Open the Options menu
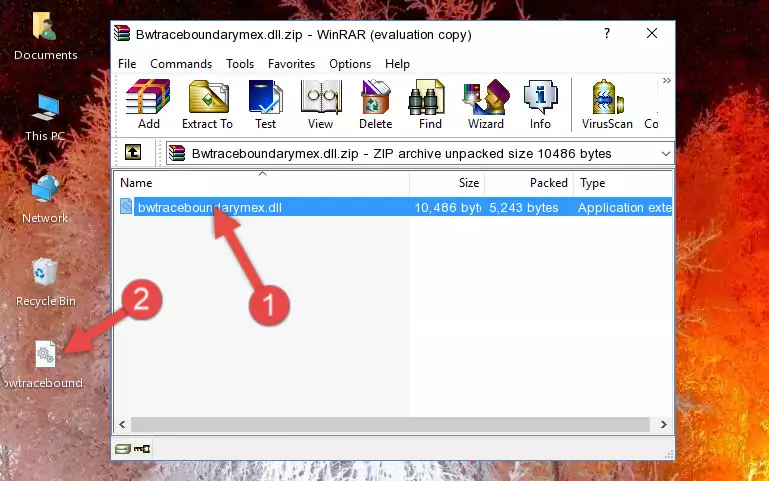Screen dimensions: 769x481 350,64
